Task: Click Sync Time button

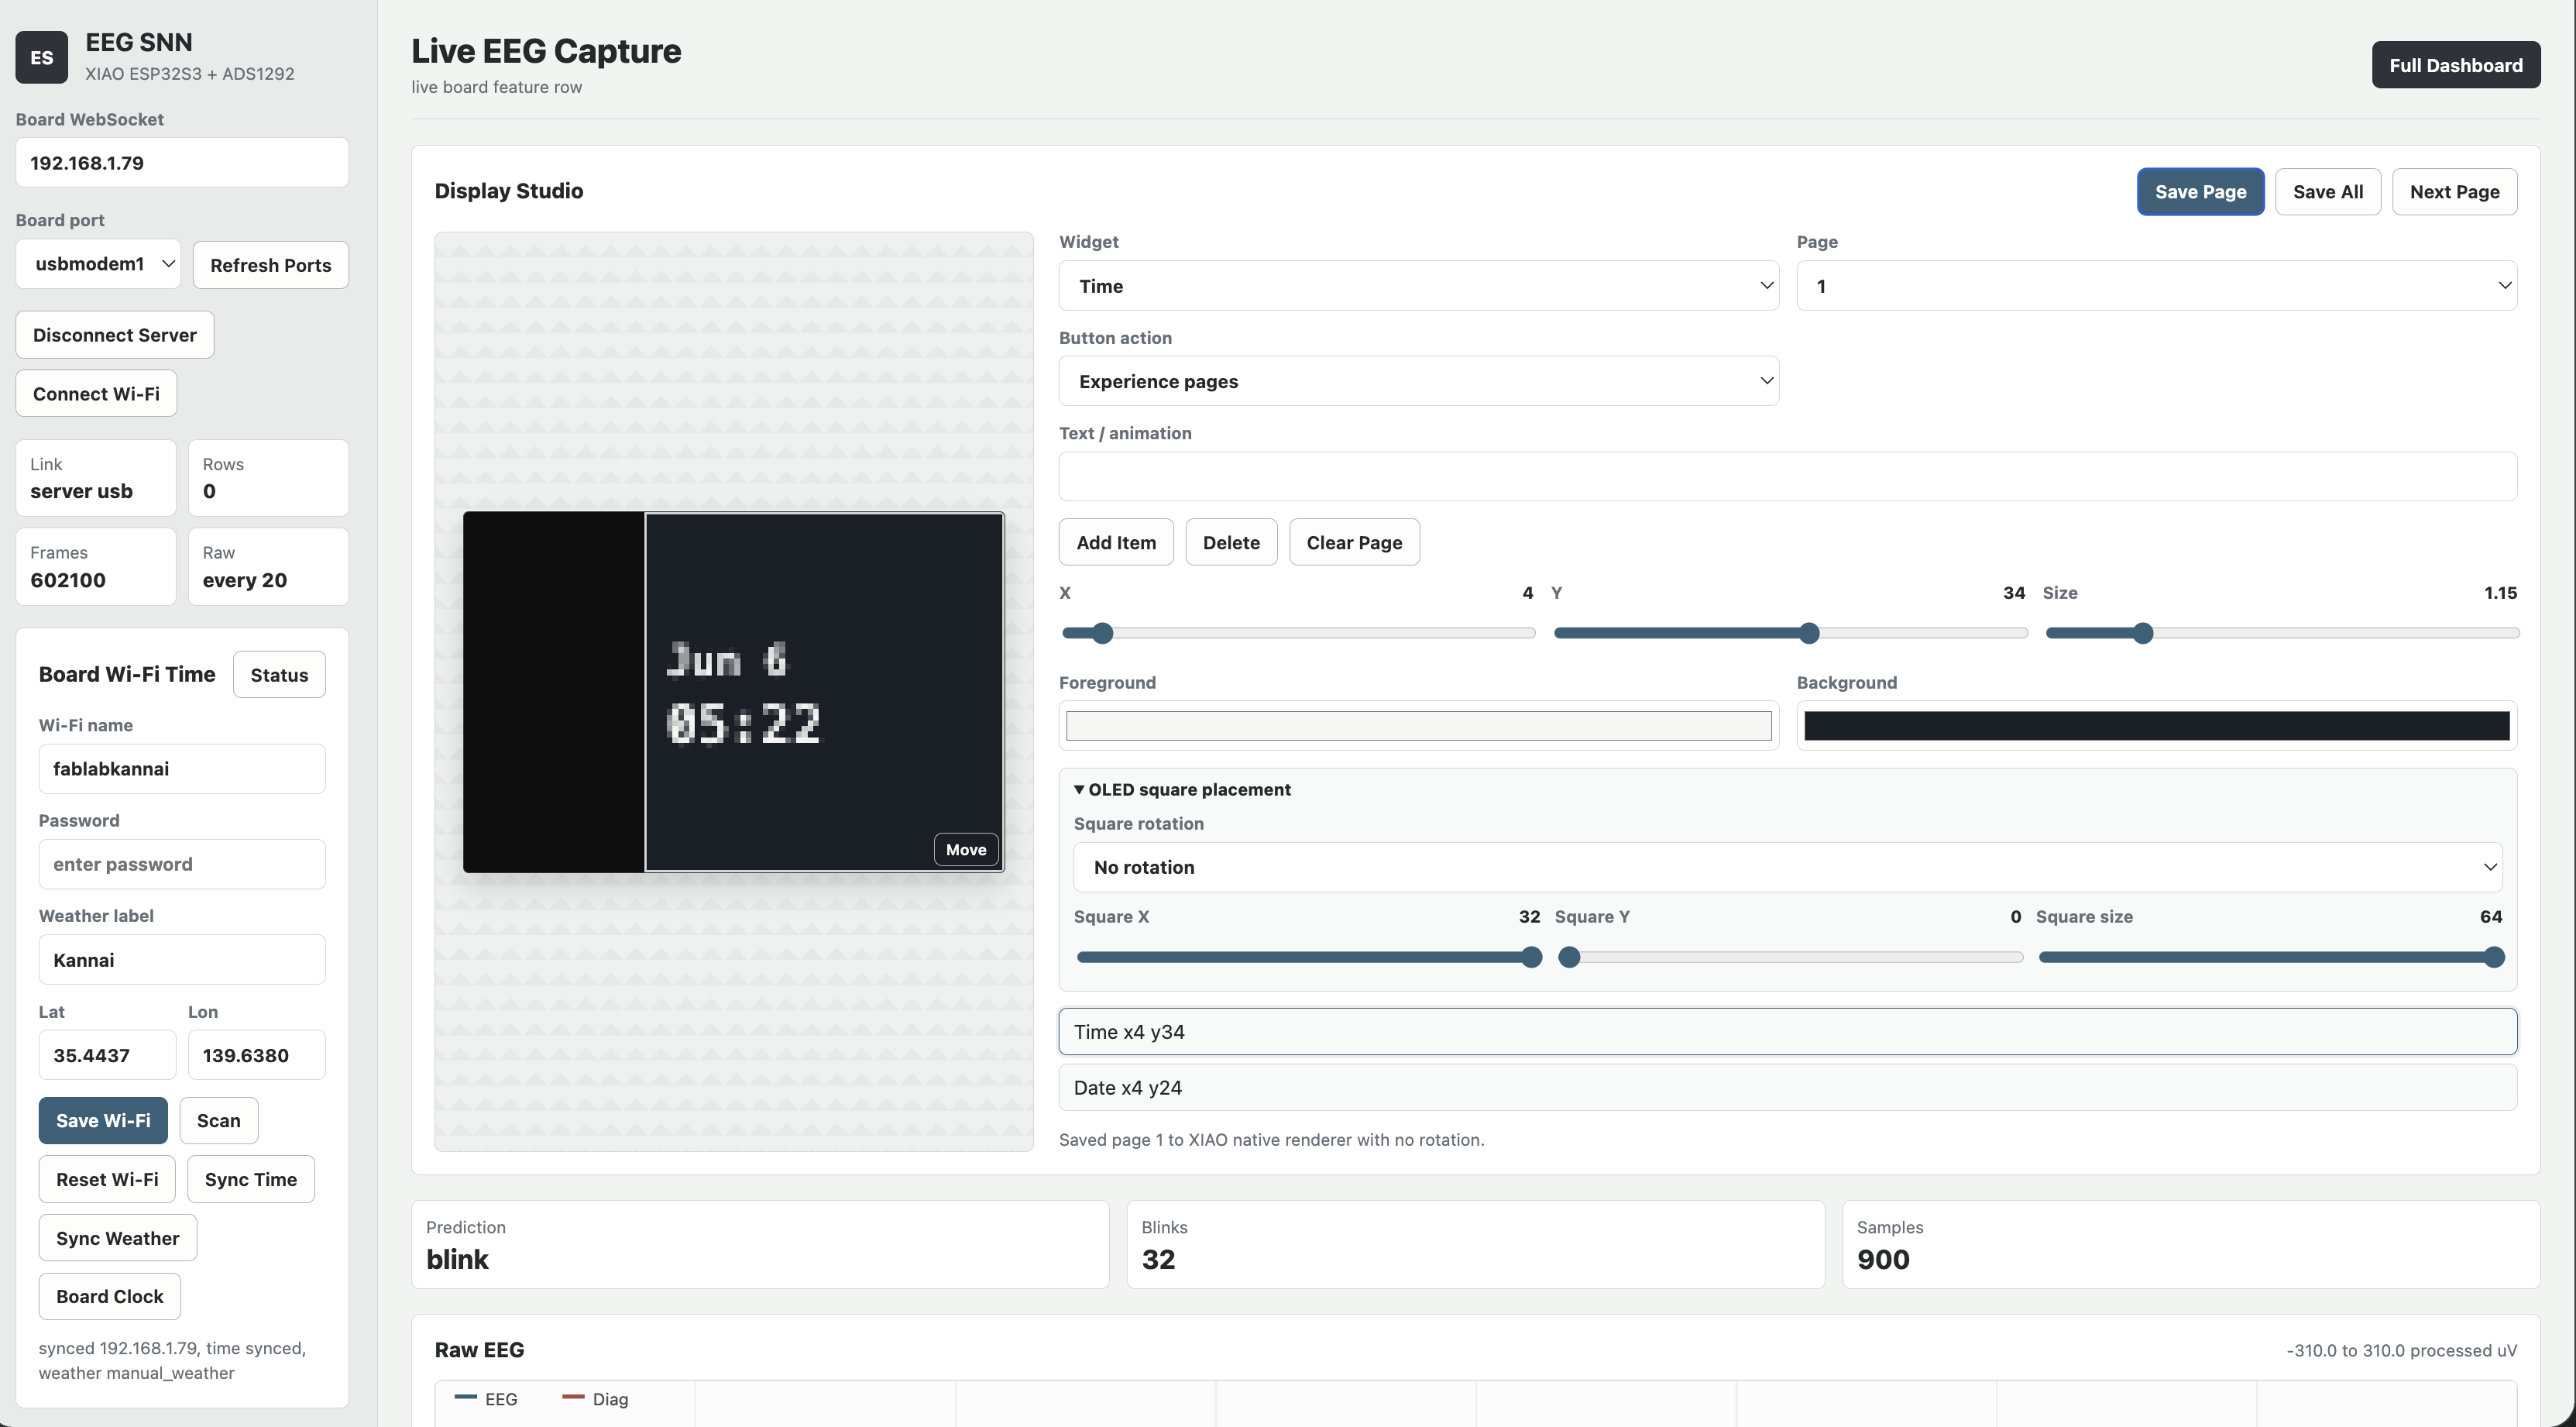Action: [x=250, y=1179]
